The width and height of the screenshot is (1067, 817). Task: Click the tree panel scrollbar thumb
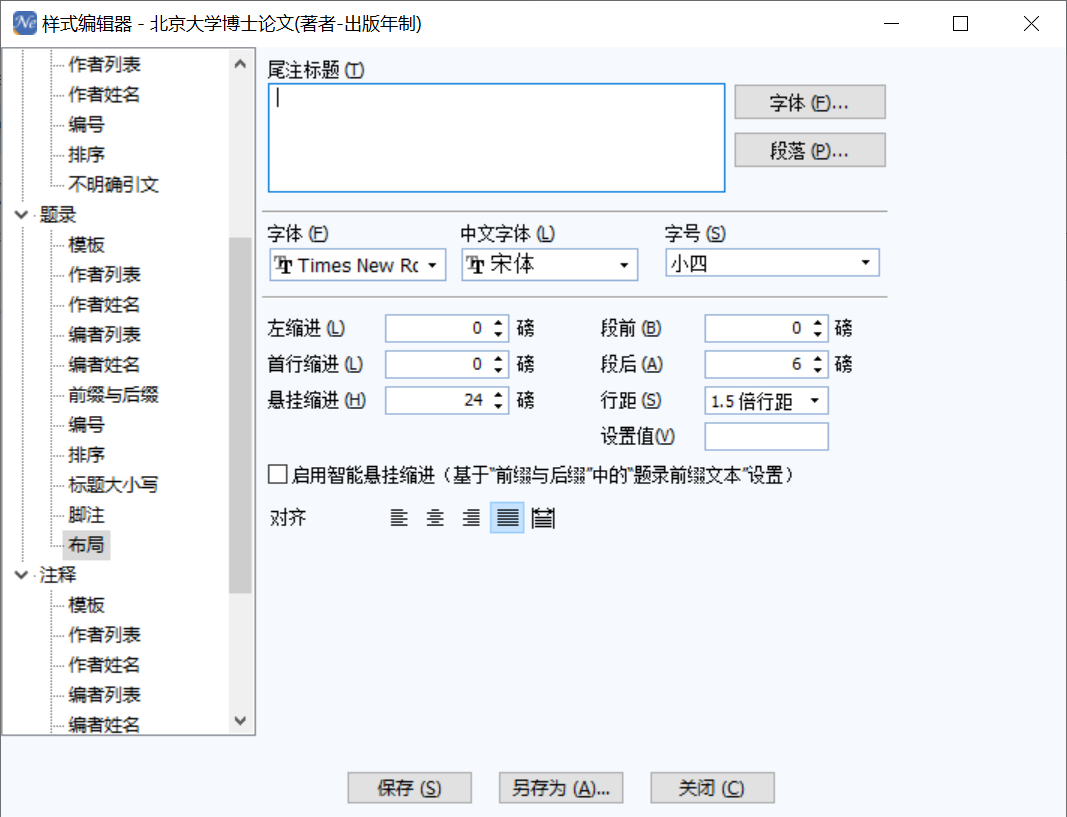point(240,415)
